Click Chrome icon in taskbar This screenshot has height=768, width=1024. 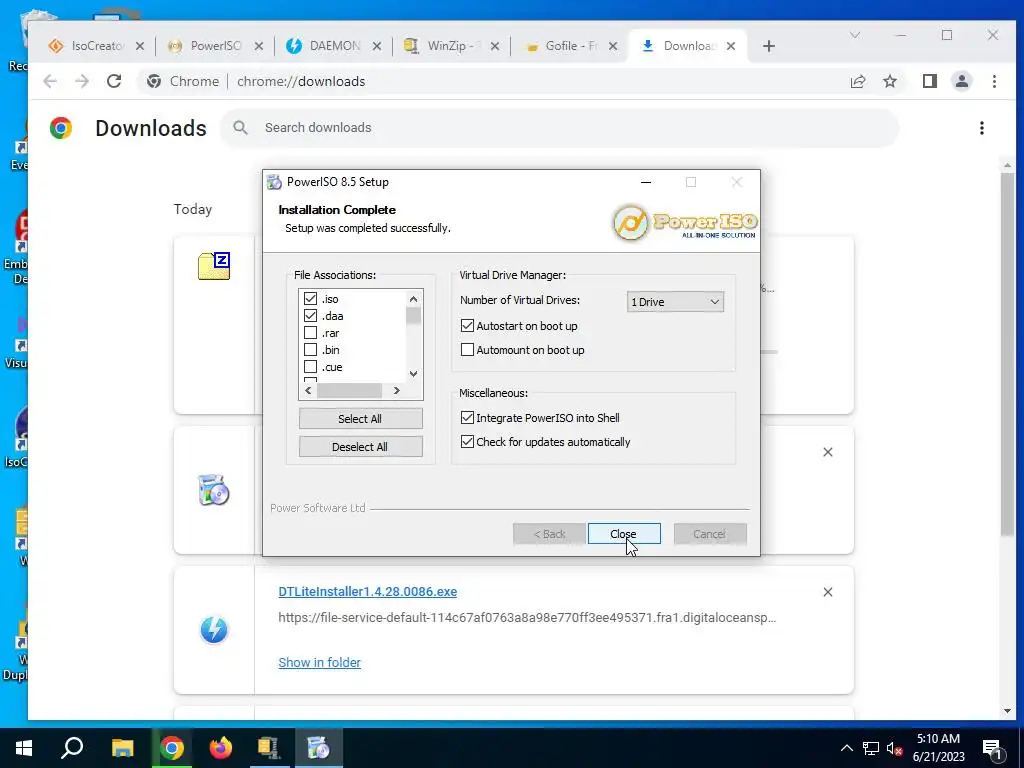click(172, 748)
